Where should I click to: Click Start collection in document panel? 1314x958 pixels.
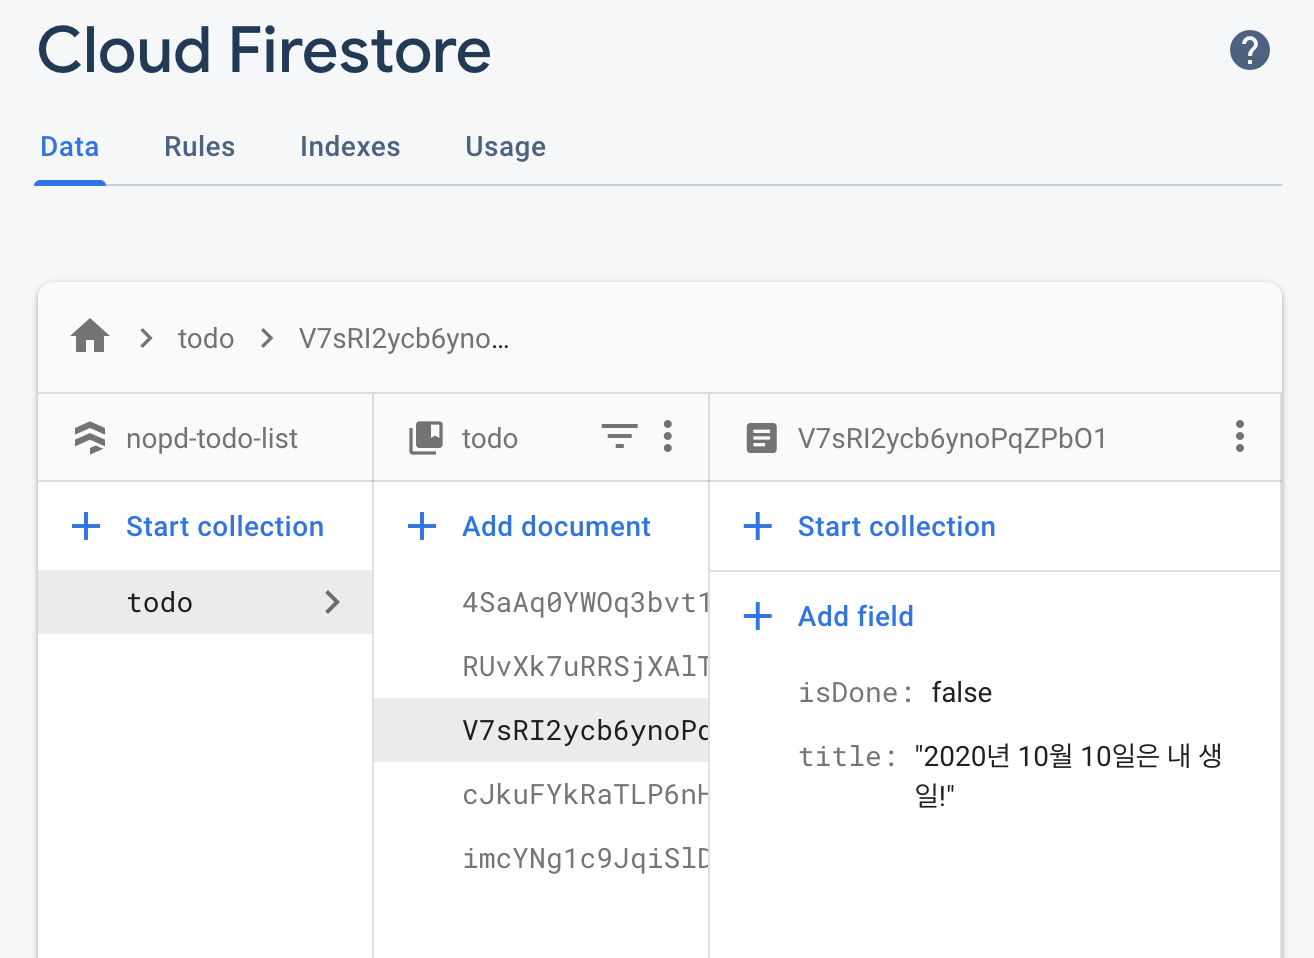pyautogui.click(x=897, y=526)
